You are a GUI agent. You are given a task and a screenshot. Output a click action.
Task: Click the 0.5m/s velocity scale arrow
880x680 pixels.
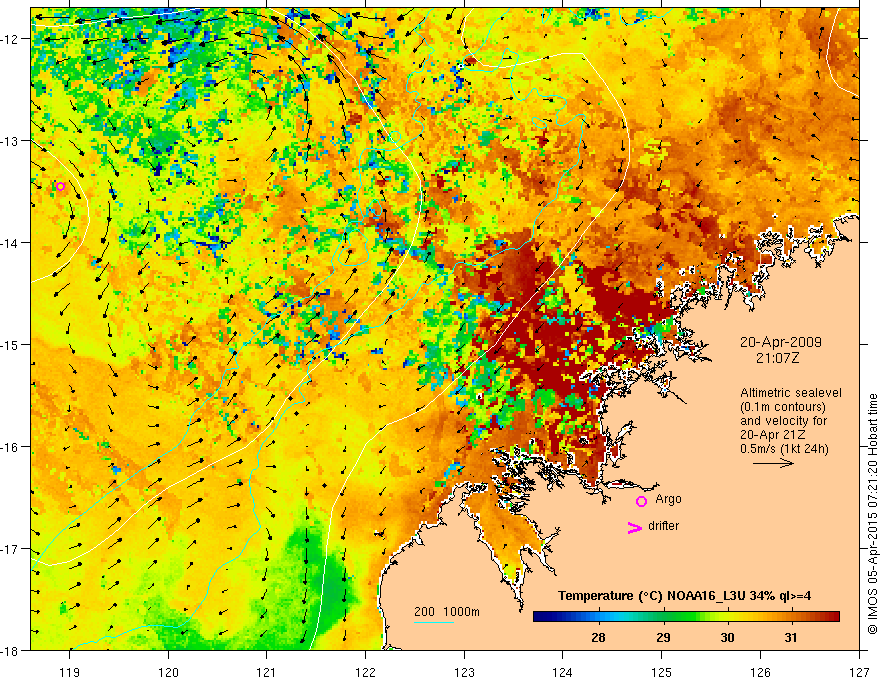tap(773, 463)
